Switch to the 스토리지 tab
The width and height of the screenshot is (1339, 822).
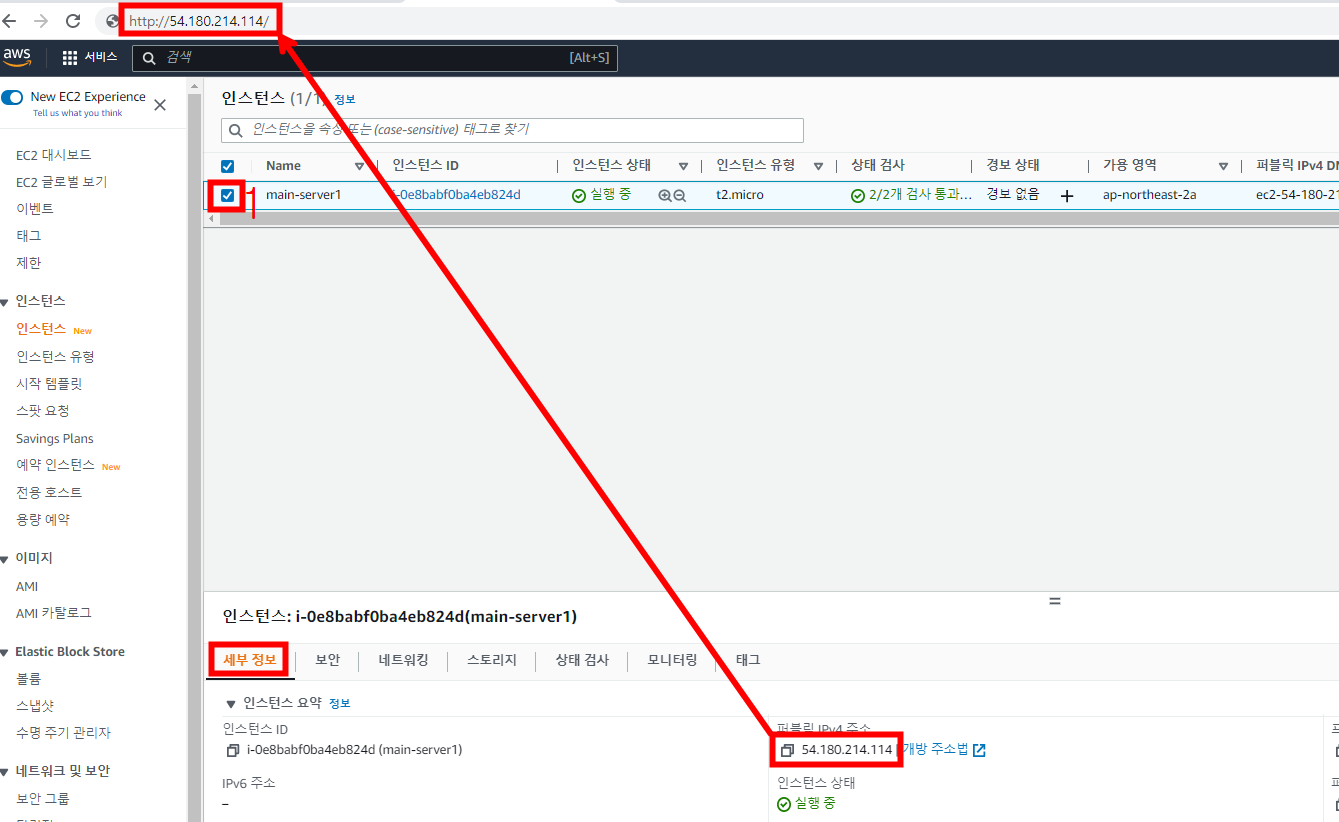coord(492,660)
